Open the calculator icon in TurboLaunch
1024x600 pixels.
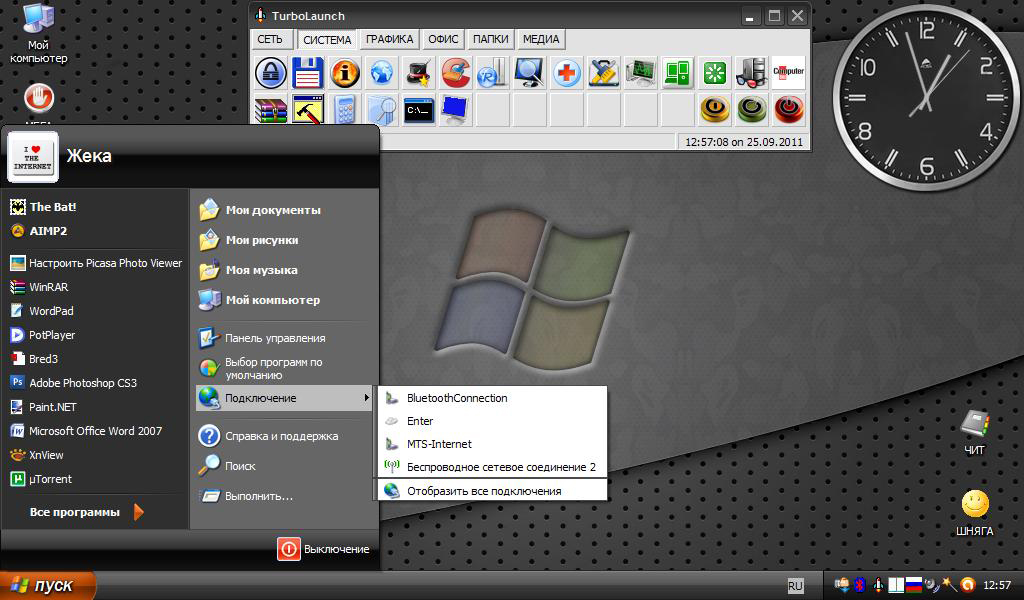tap(345, 109)
